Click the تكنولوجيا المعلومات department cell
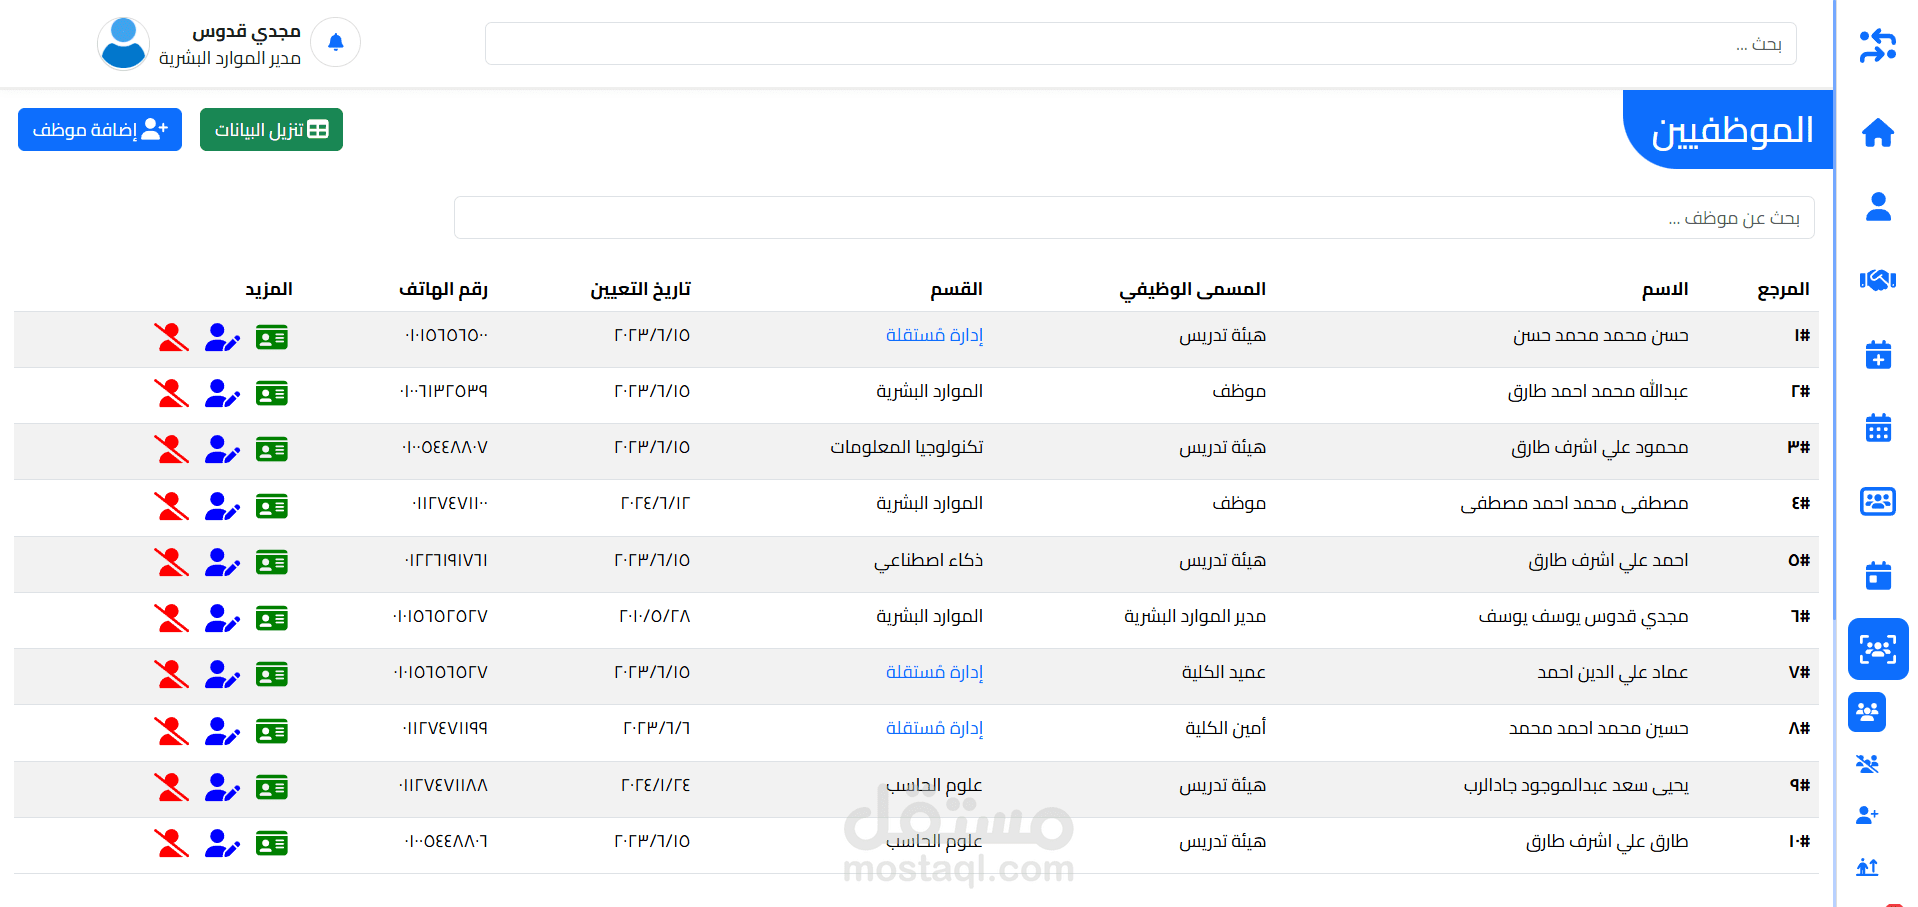Screen dimensions: 1918x907 906,448
